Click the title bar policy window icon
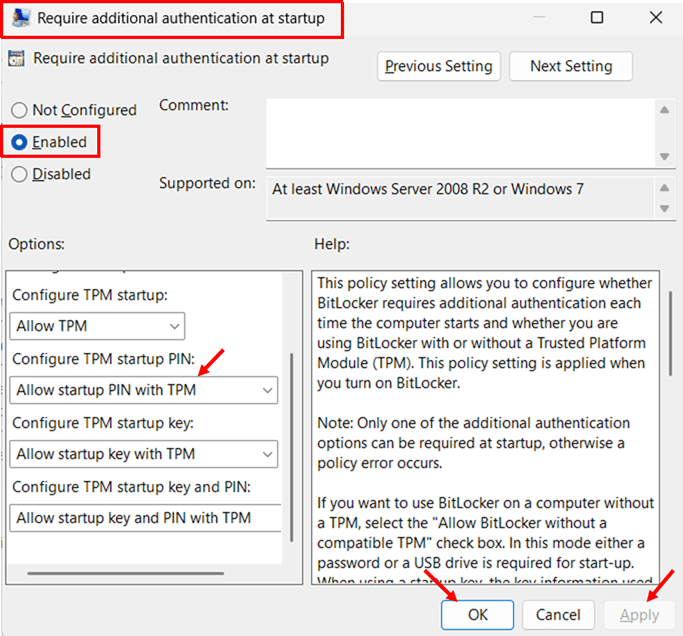683x636 pixels. (16, 18)
